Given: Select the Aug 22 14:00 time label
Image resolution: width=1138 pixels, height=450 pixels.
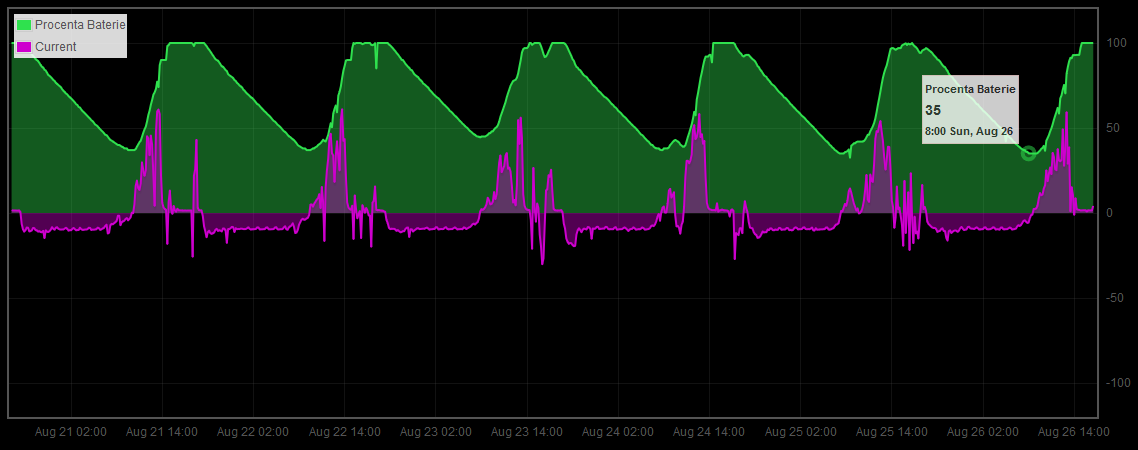Looking at the screenshot, I should pos(344,432).
